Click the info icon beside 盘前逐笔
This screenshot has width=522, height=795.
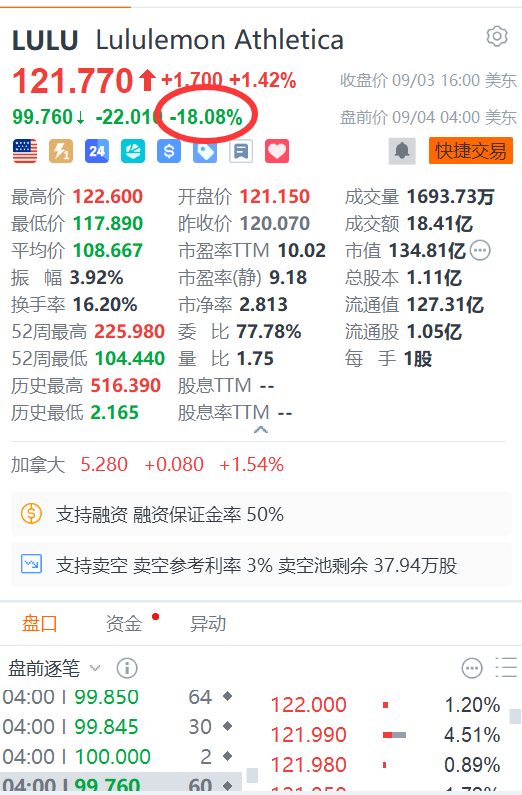[127, 668]
